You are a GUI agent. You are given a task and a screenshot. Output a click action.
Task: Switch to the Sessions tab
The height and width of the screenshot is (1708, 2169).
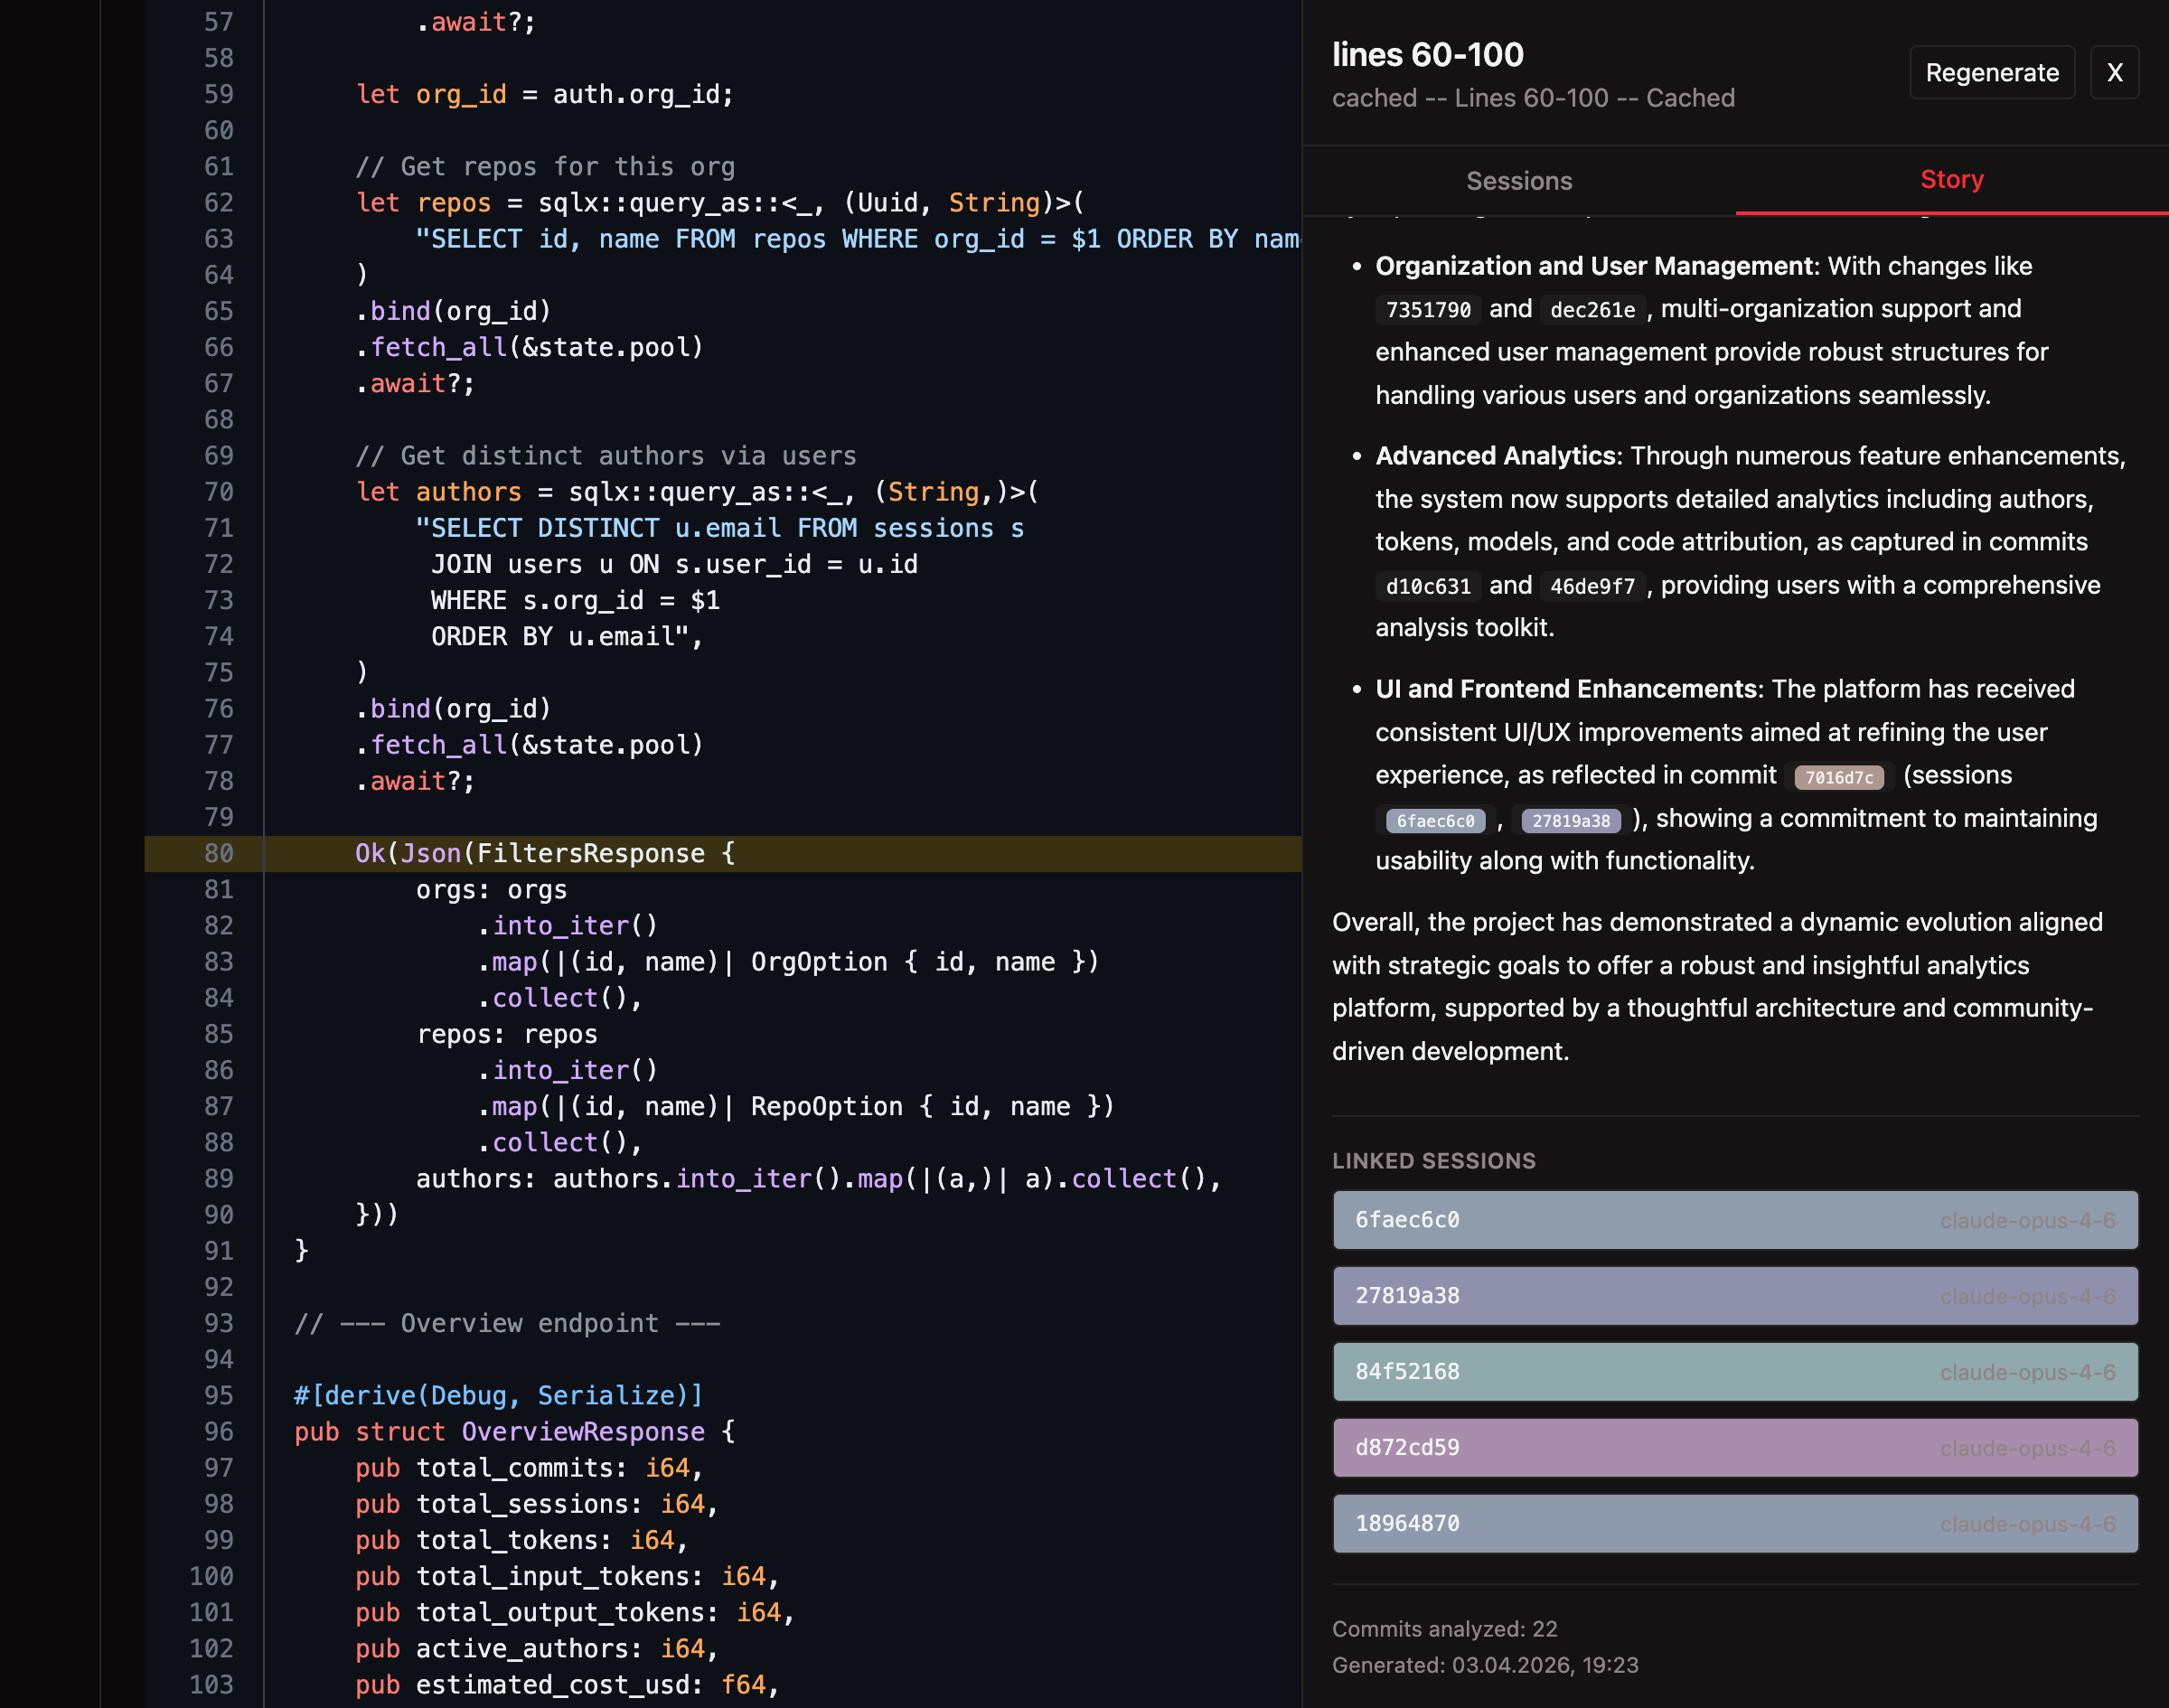(x=1518, y=181)
